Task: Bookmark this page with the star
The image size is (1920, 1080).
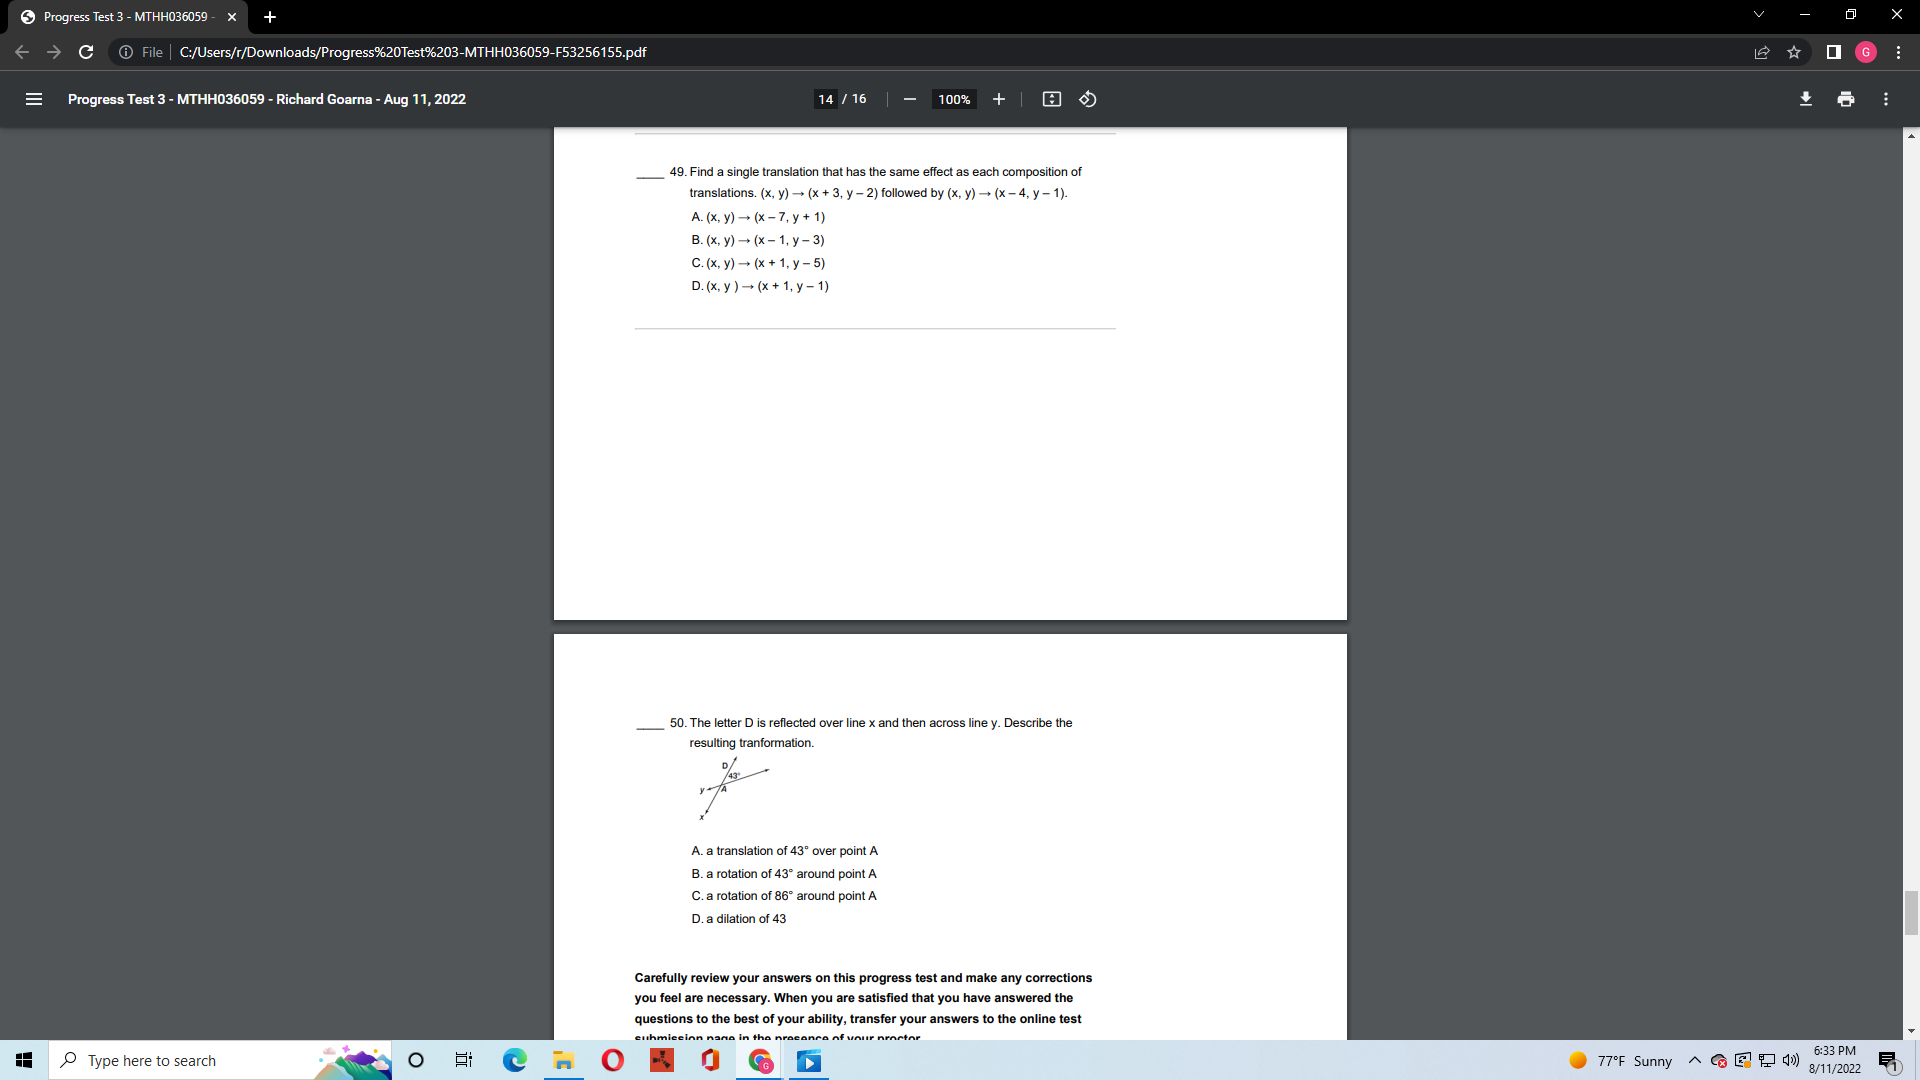Action: [x=1794, y=52]
